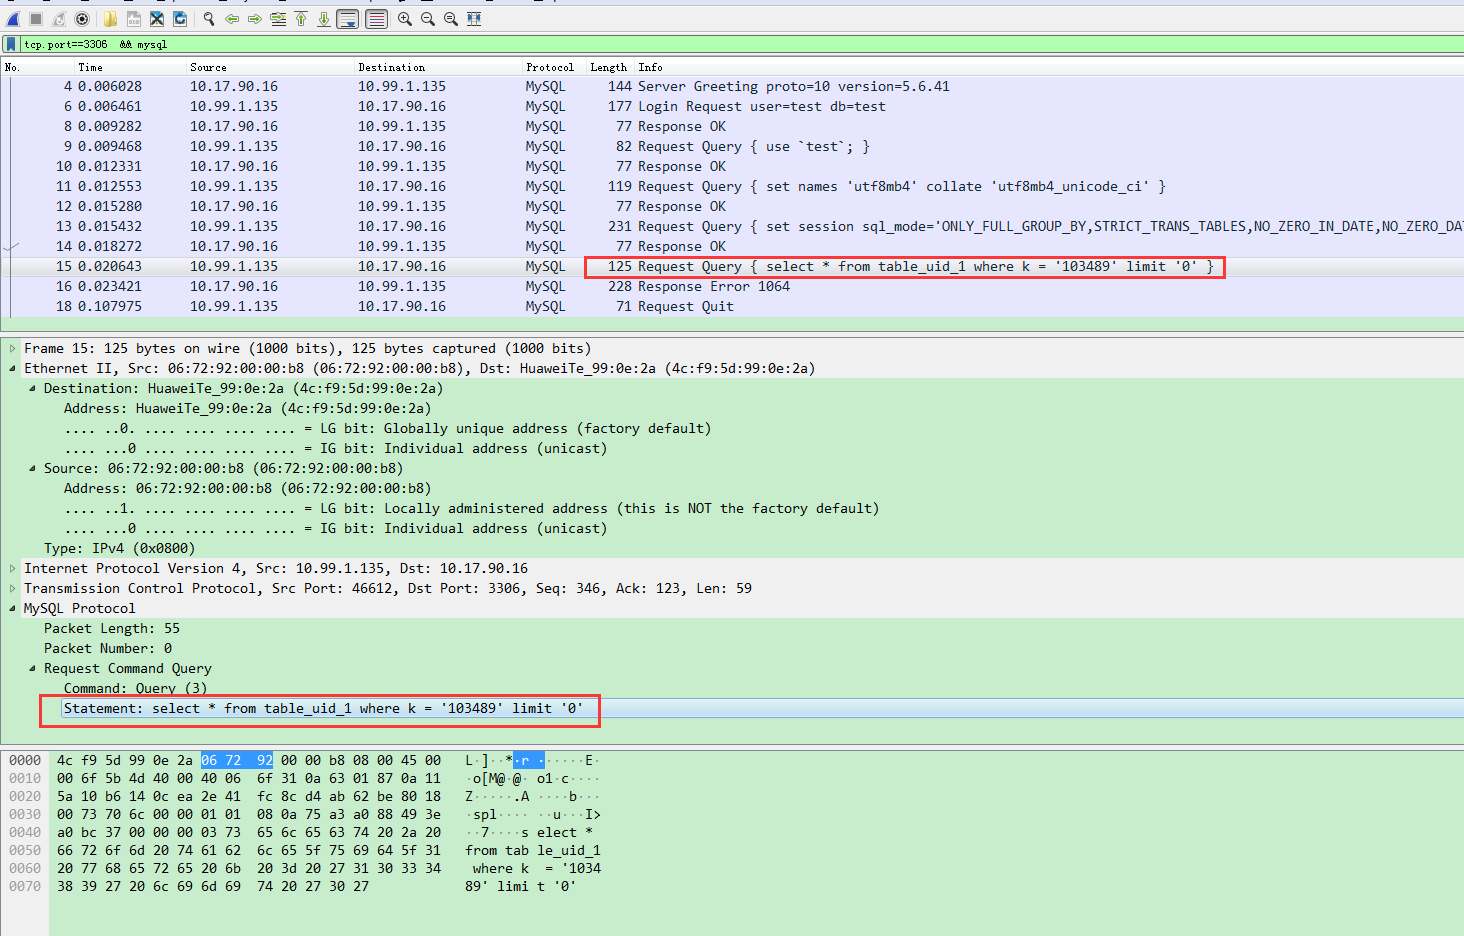The width and height of the screenshot is (1464, 936).
Task: Jump to the last packet icon
Action: point(324,19)
